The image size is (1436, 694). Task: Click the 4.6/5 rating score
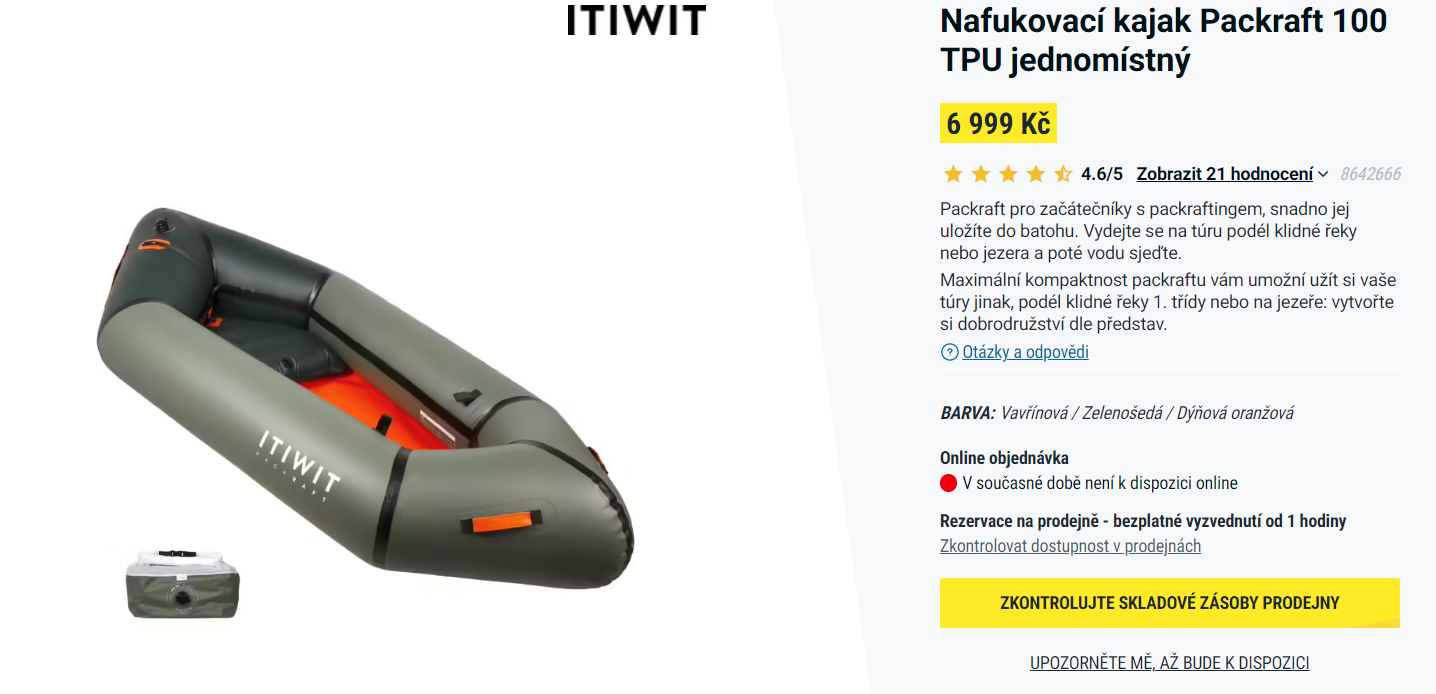pos(1102,174)
